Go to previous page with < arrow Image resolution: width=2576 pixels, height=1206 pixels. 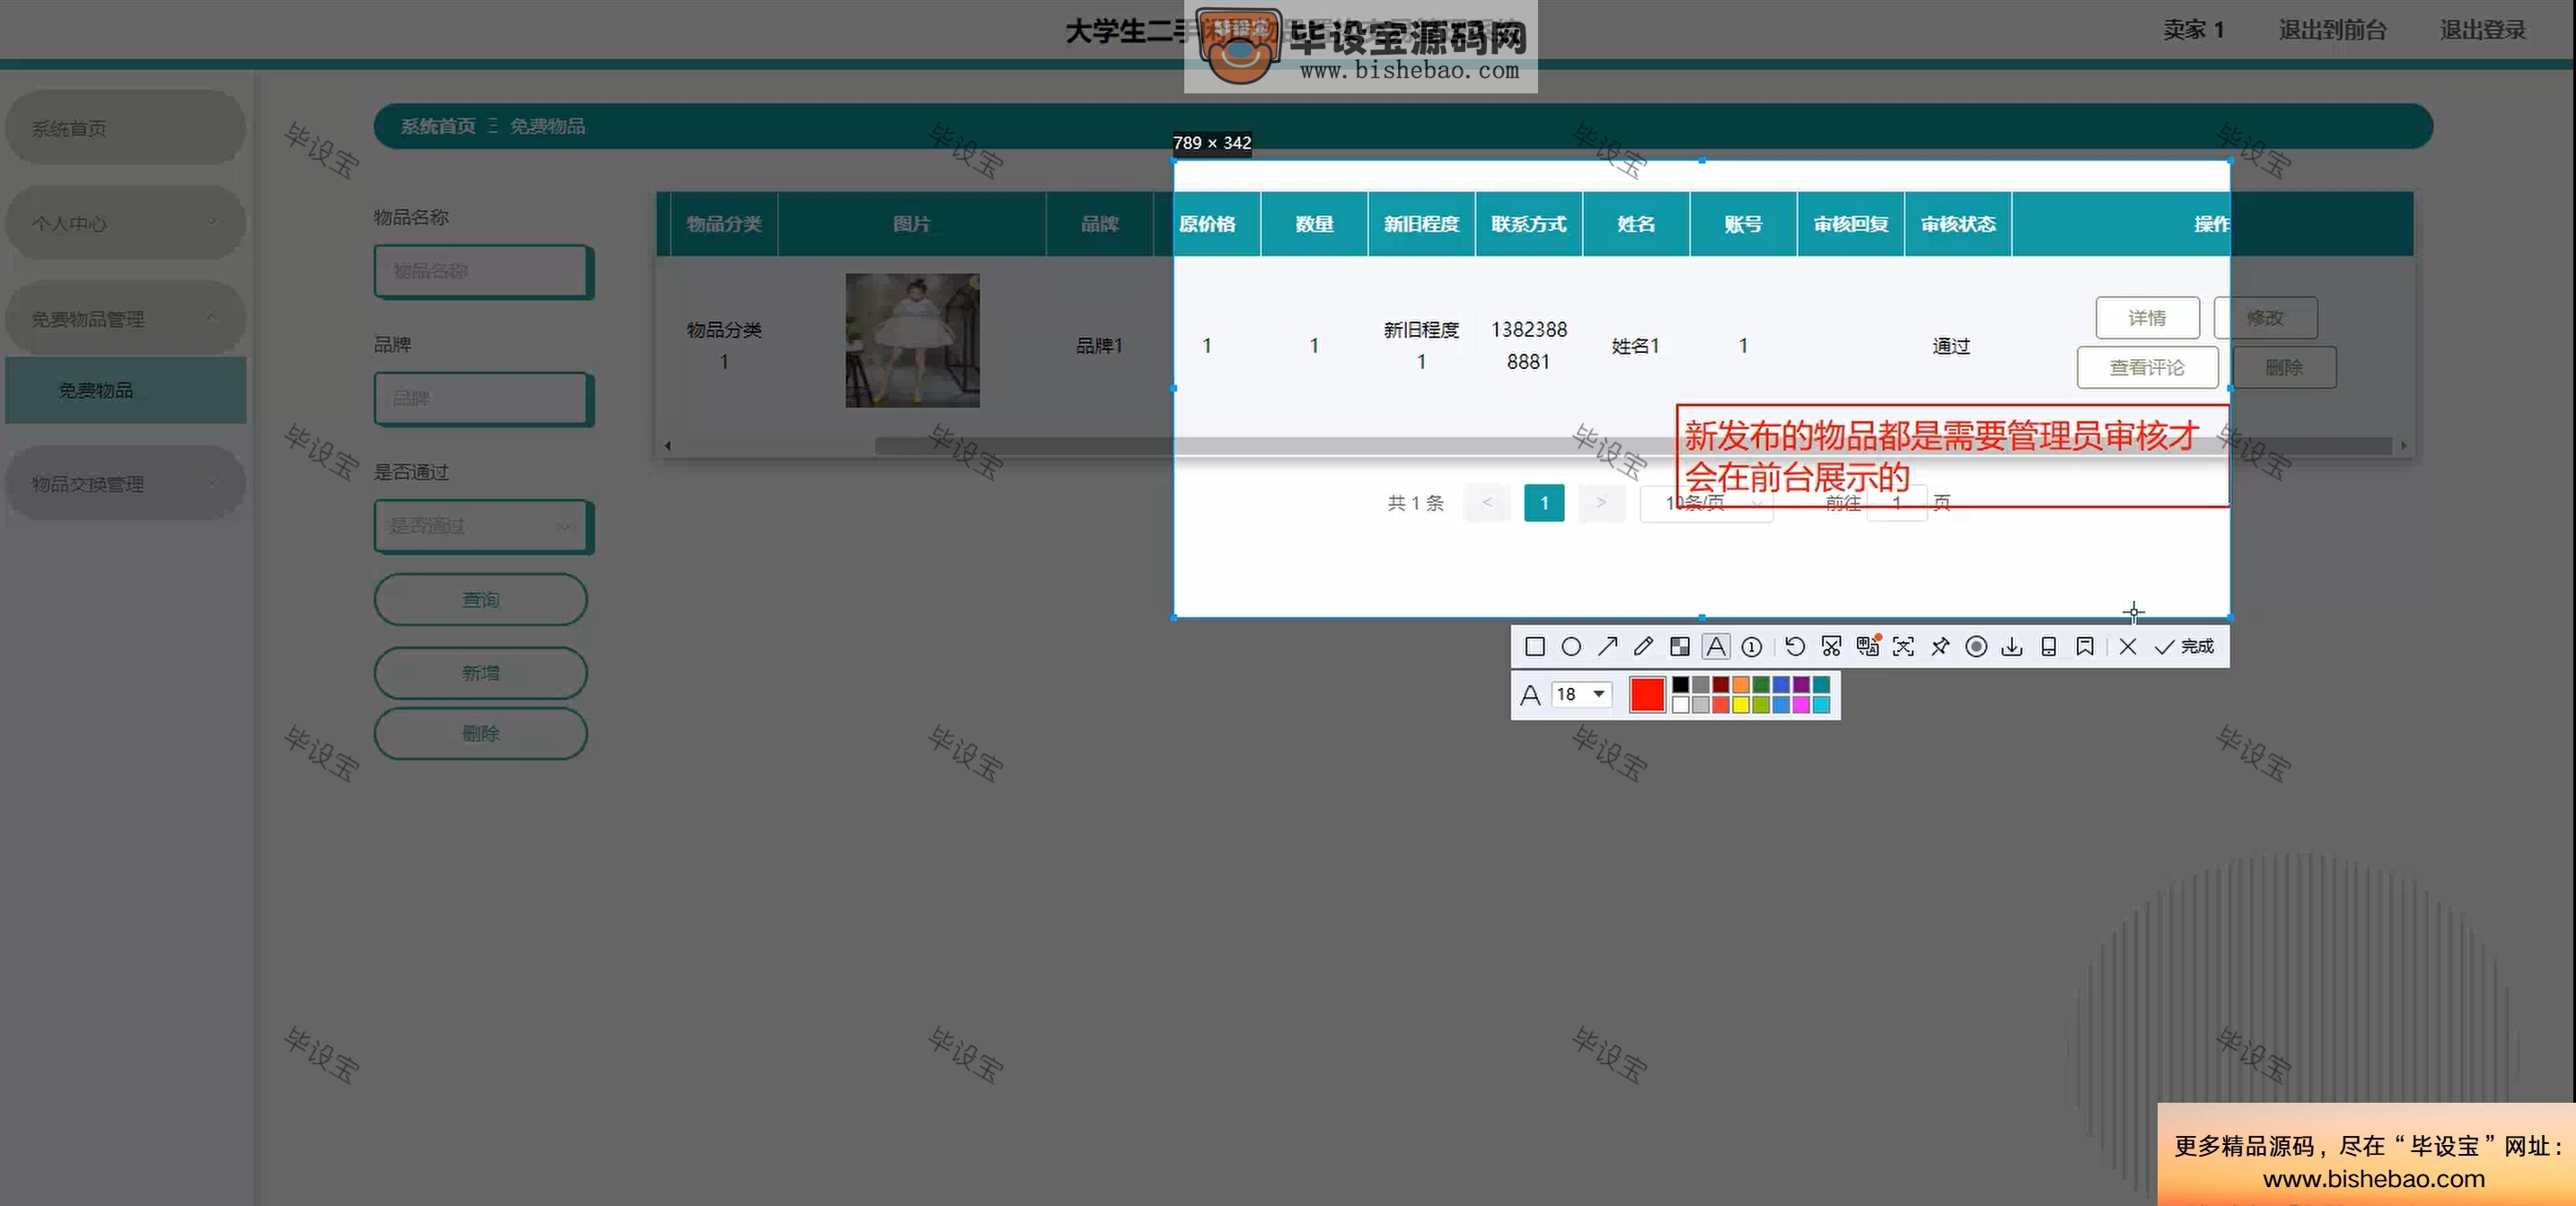(x=1487, y=503)
